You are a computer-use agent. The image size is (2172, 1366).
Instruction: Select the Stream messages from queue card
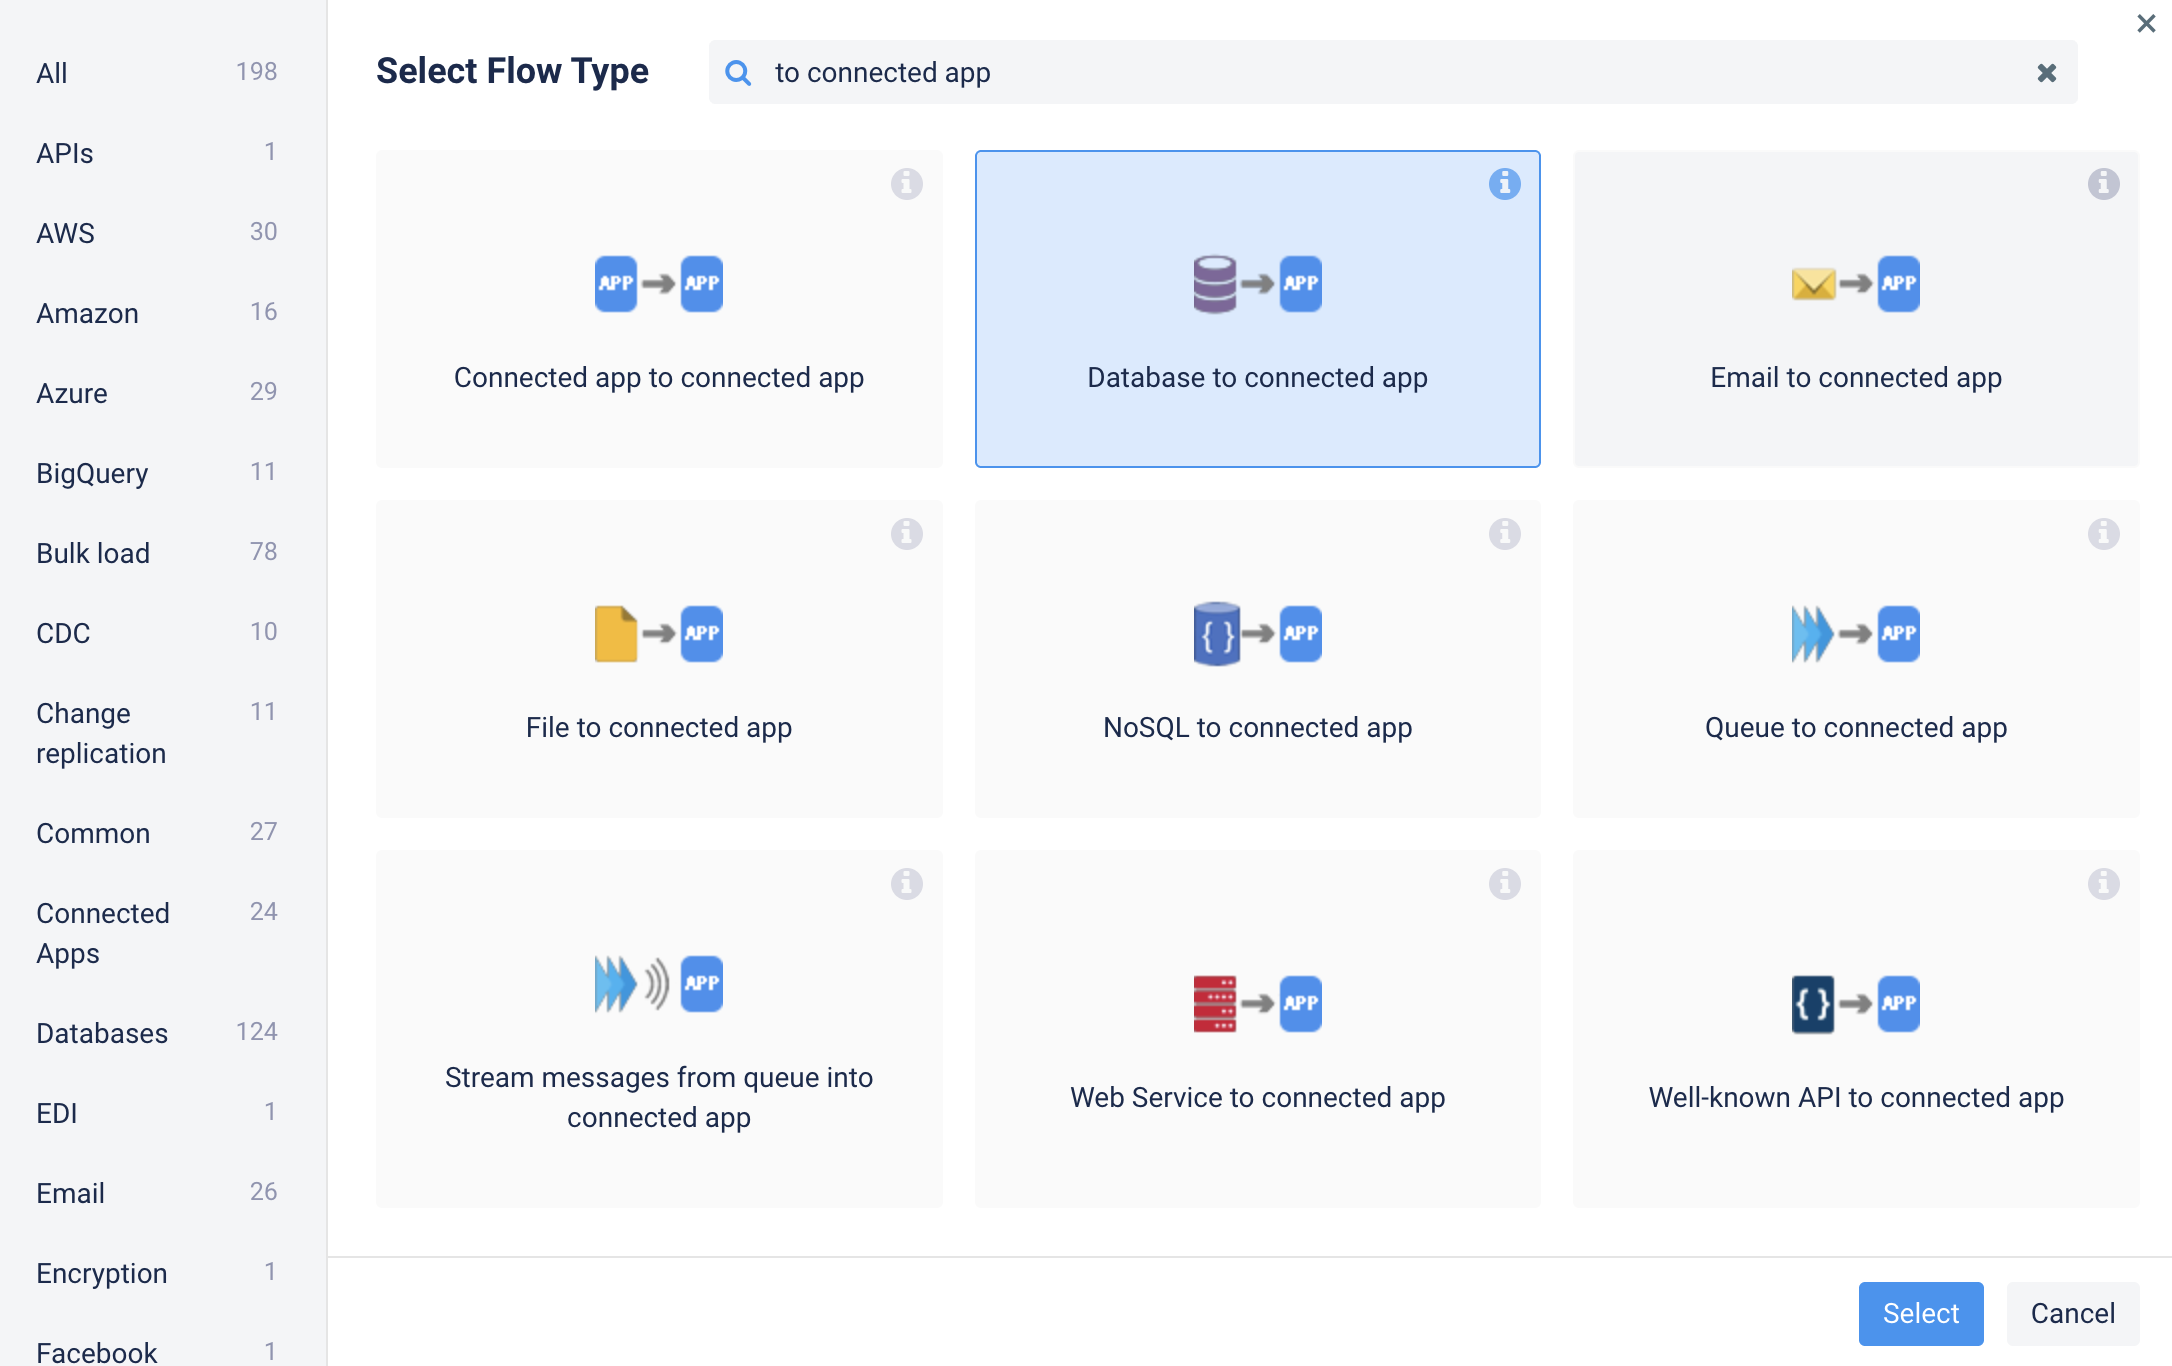pyautogui.click(x=659, y=1029)
